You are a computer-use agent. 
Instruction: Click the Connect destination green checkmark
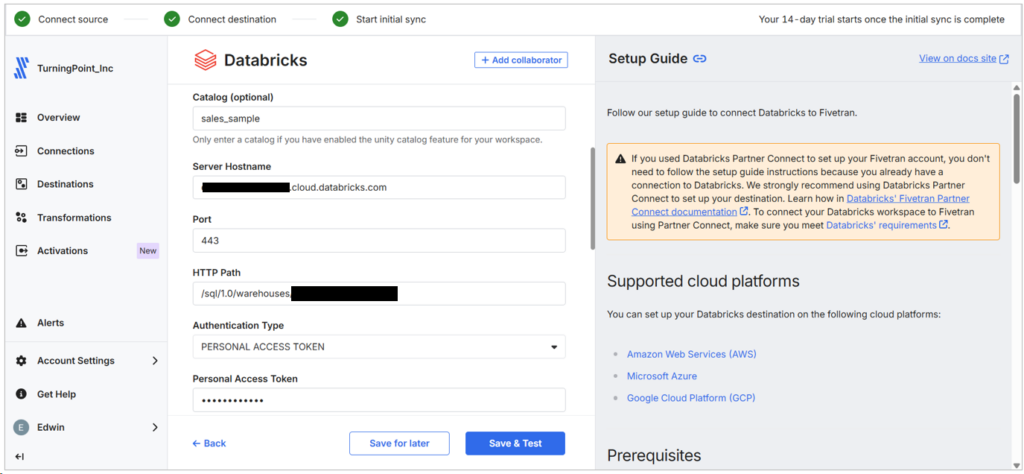172,19
